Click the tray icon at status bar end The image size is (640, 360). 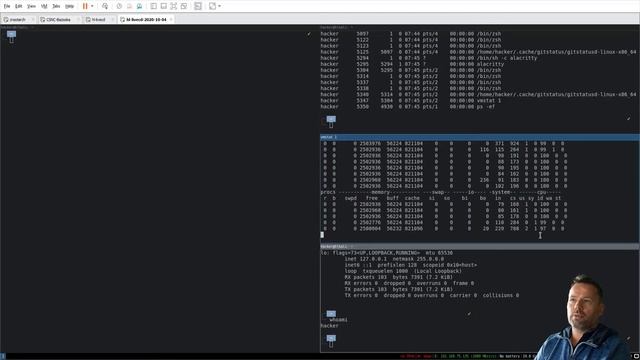pyautogui.click(x=636, y=356)
